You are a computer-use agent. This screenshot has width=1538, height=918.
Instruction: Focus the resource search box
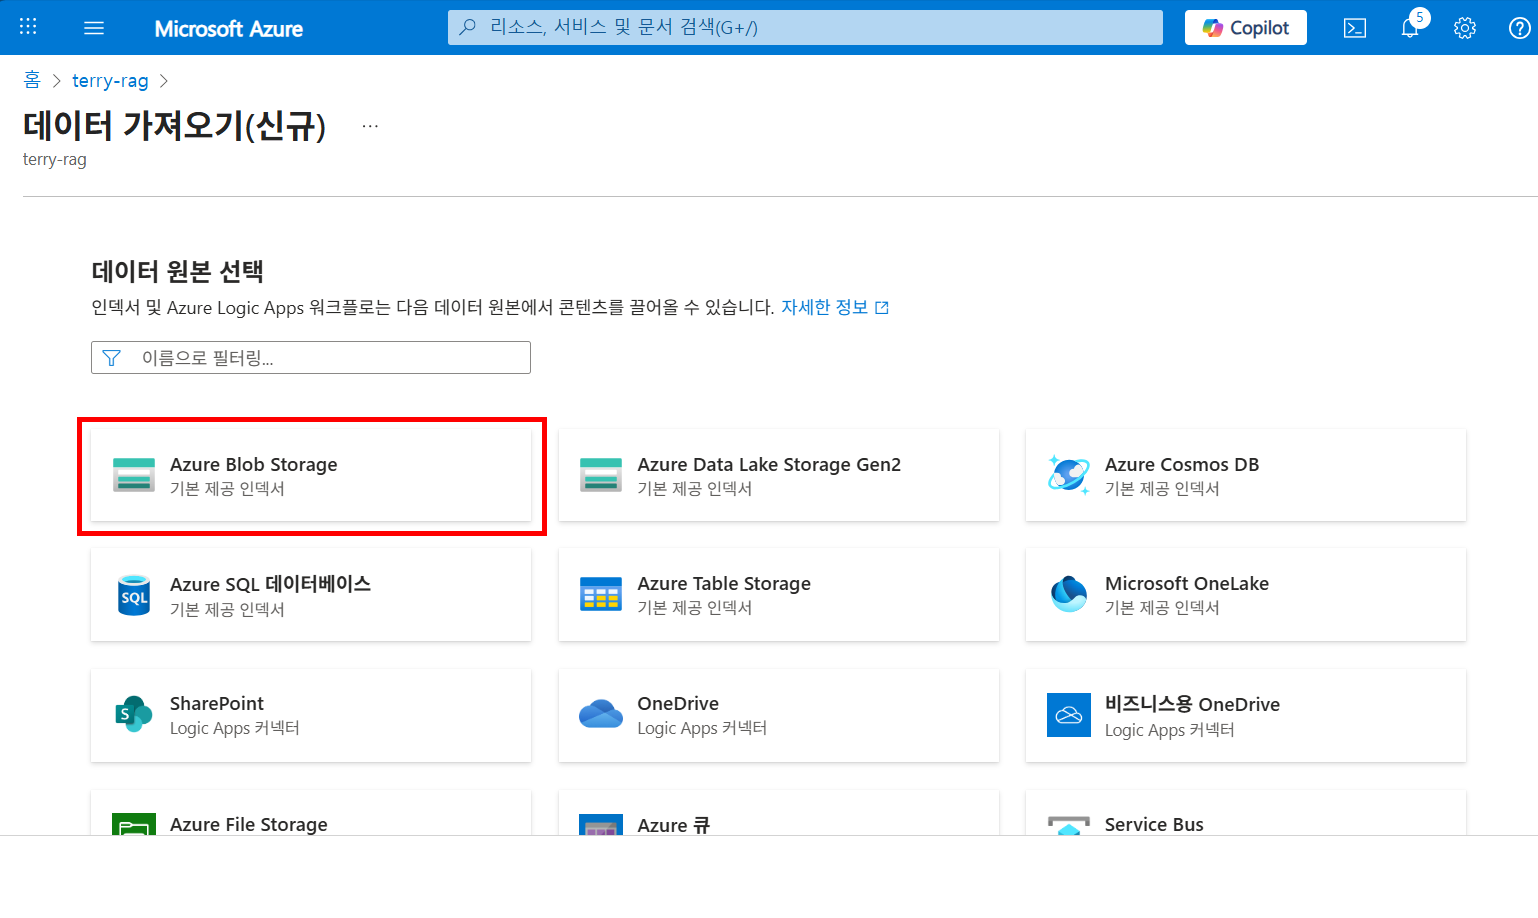[805, 28]
